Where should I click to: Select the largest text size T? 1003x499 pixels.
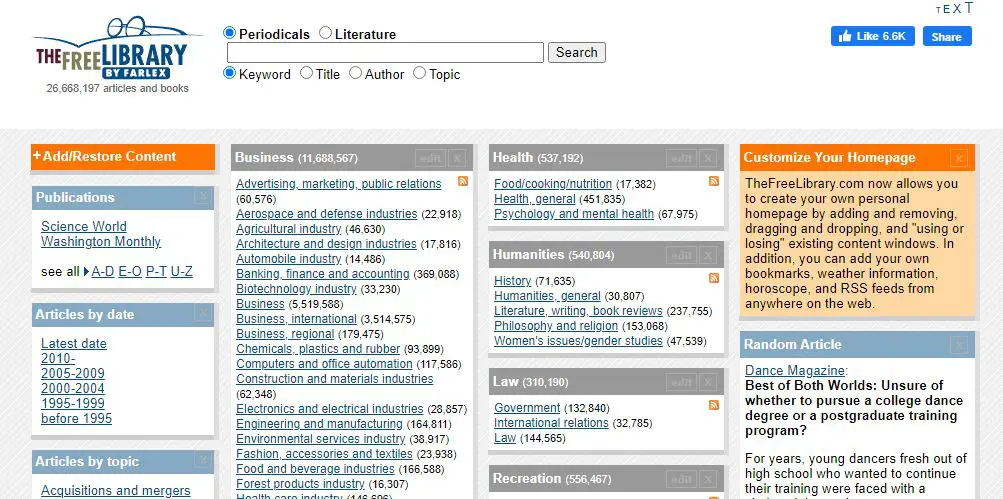coord(968,8)
